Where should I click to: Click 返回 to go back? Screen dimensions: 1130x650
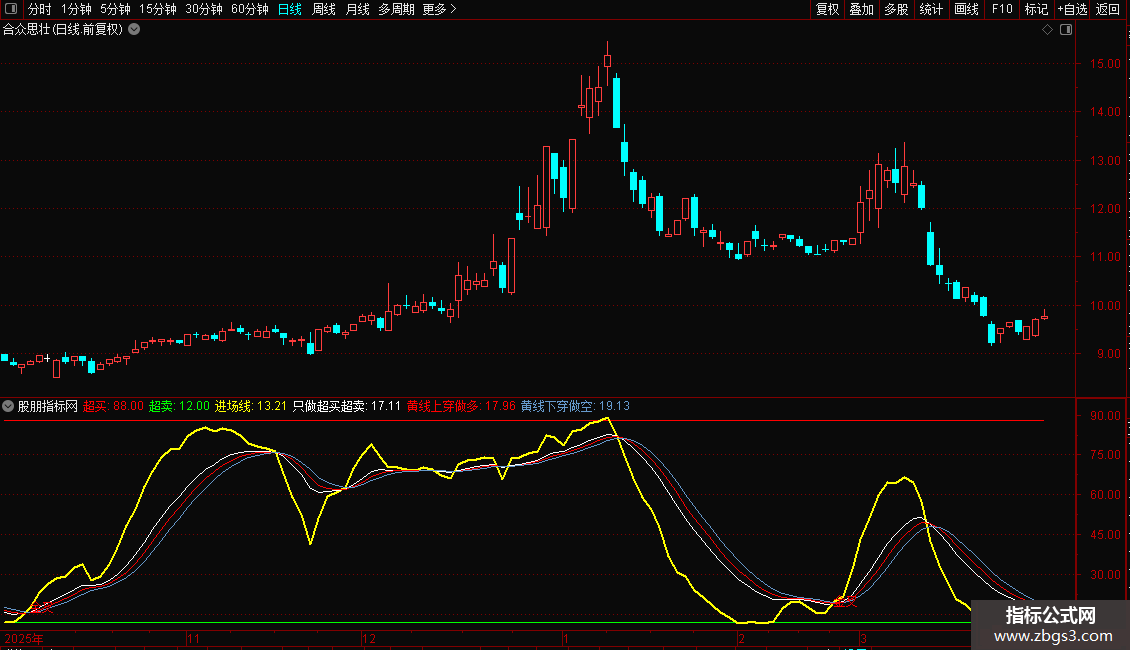click(x=1108, y=9)
